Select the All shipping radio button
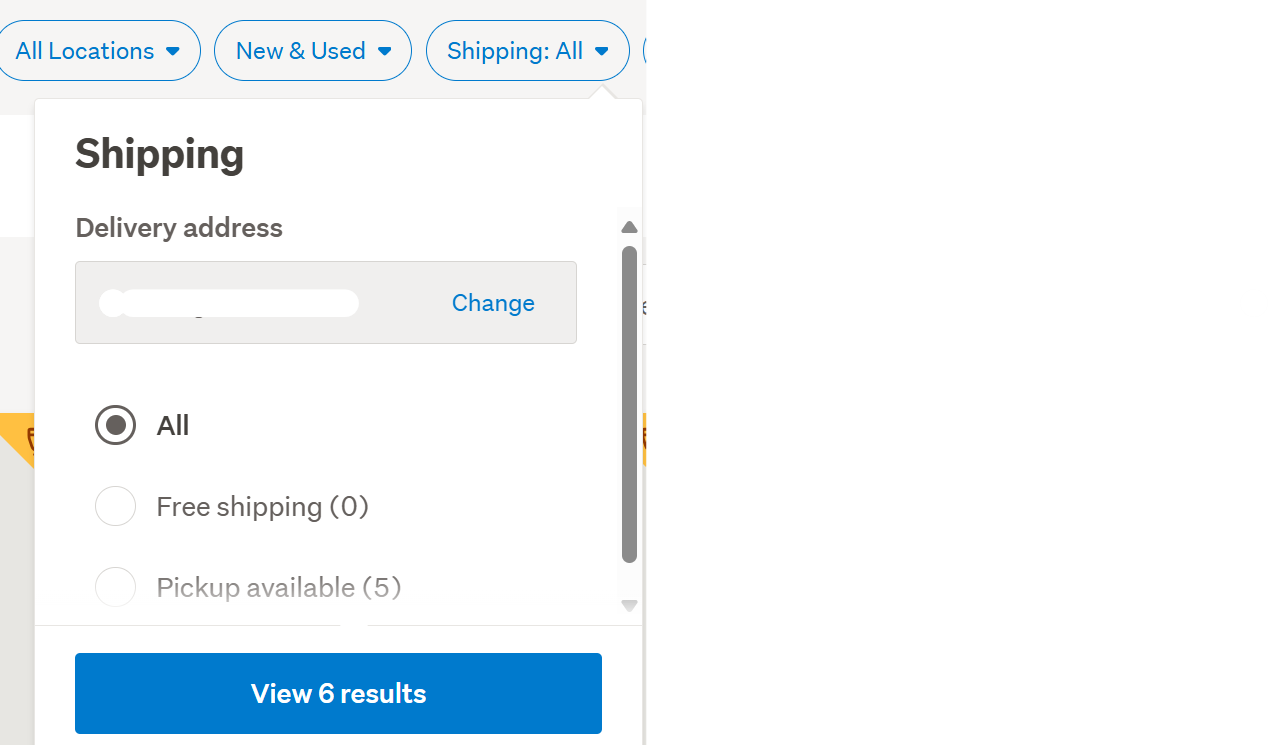 (x=115, y=426)
